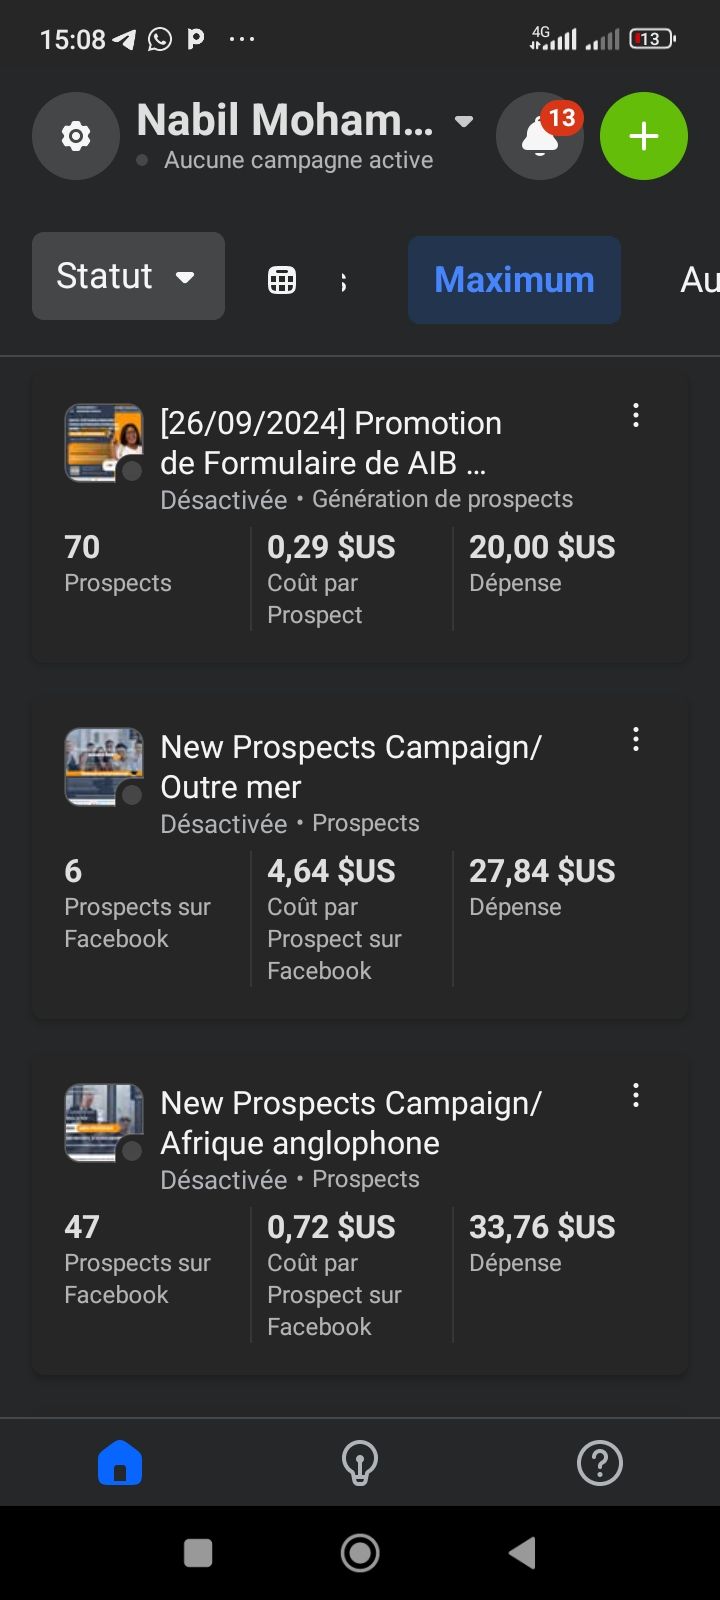Screen dimensions: 720x1600
Task: Select the Maximum date range tab
Action: click(x=514, y=280)
